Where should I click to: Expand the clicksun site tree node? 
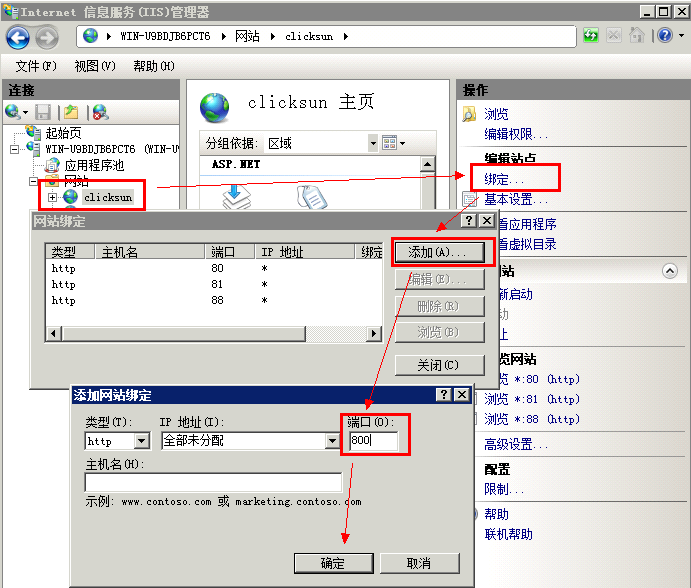click(x=53, y=197)
